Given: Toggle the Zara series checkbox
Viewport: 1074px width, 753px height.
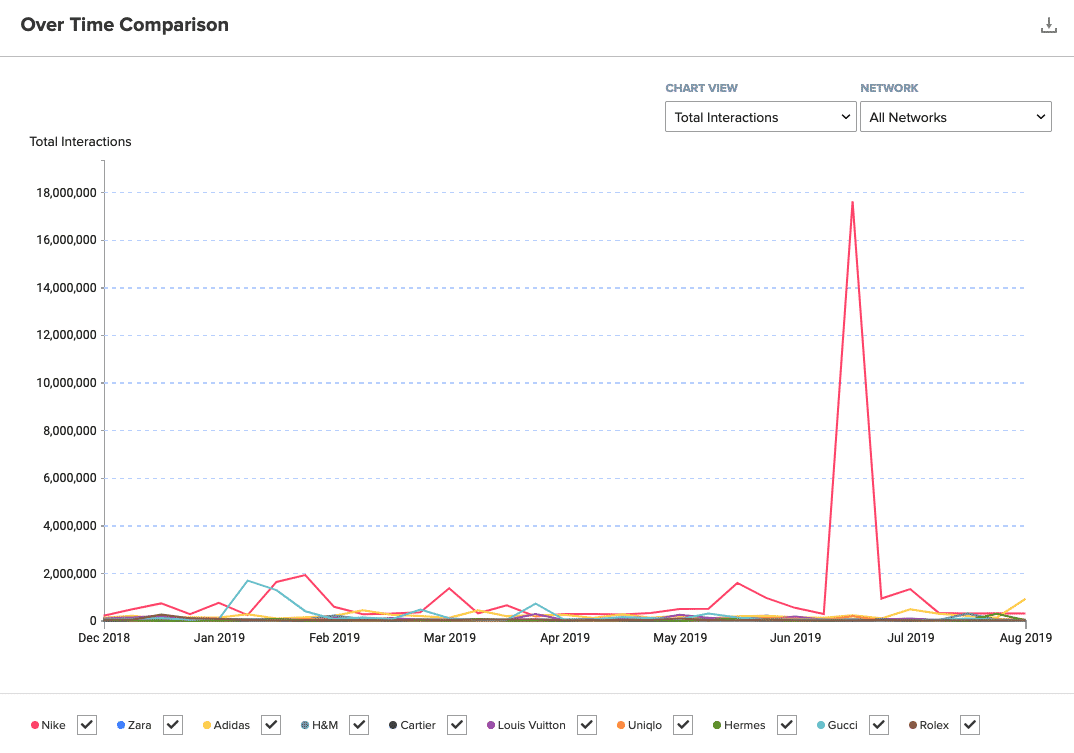Looking at the screenshot, I should pos(173,725).
